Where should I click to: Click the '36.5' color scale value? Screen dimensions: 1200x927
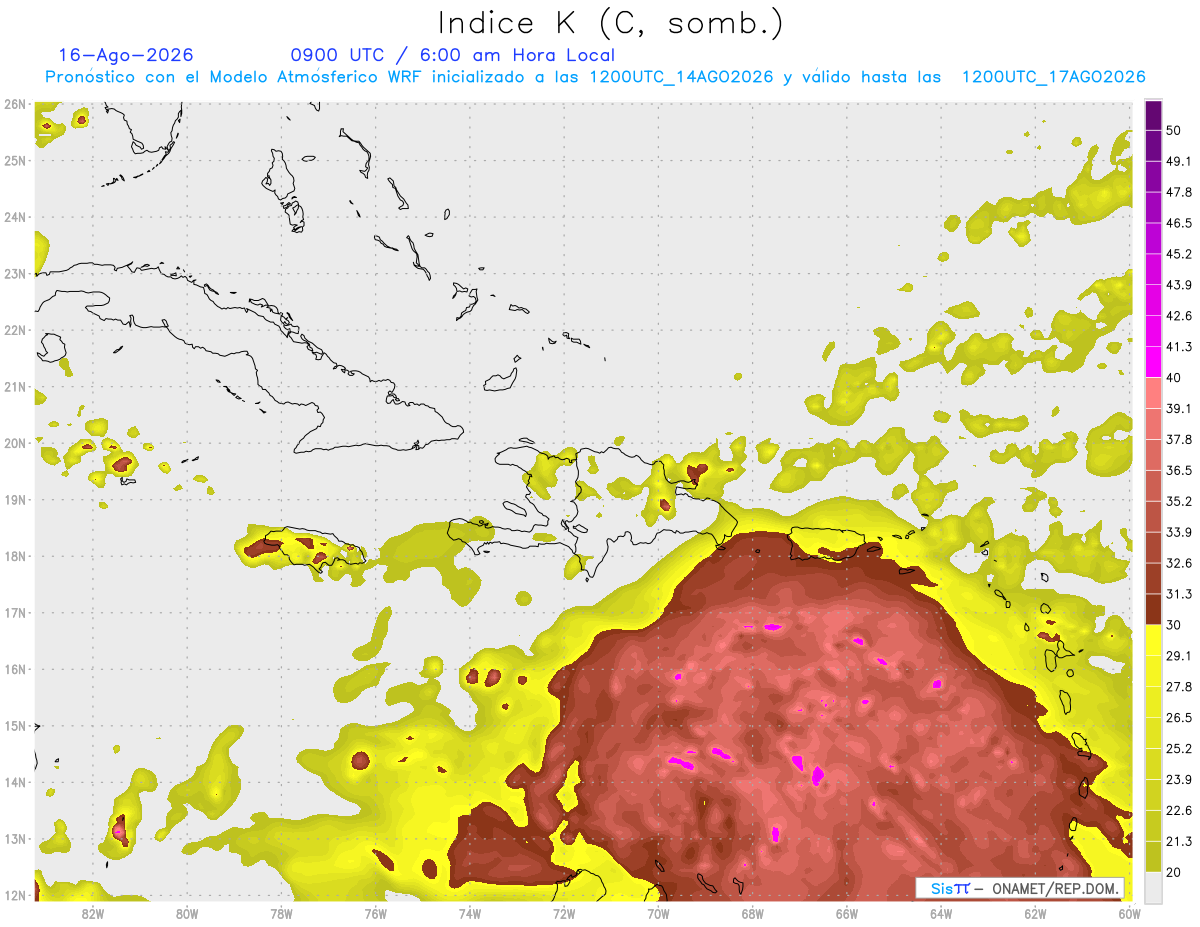(1178, 471)
